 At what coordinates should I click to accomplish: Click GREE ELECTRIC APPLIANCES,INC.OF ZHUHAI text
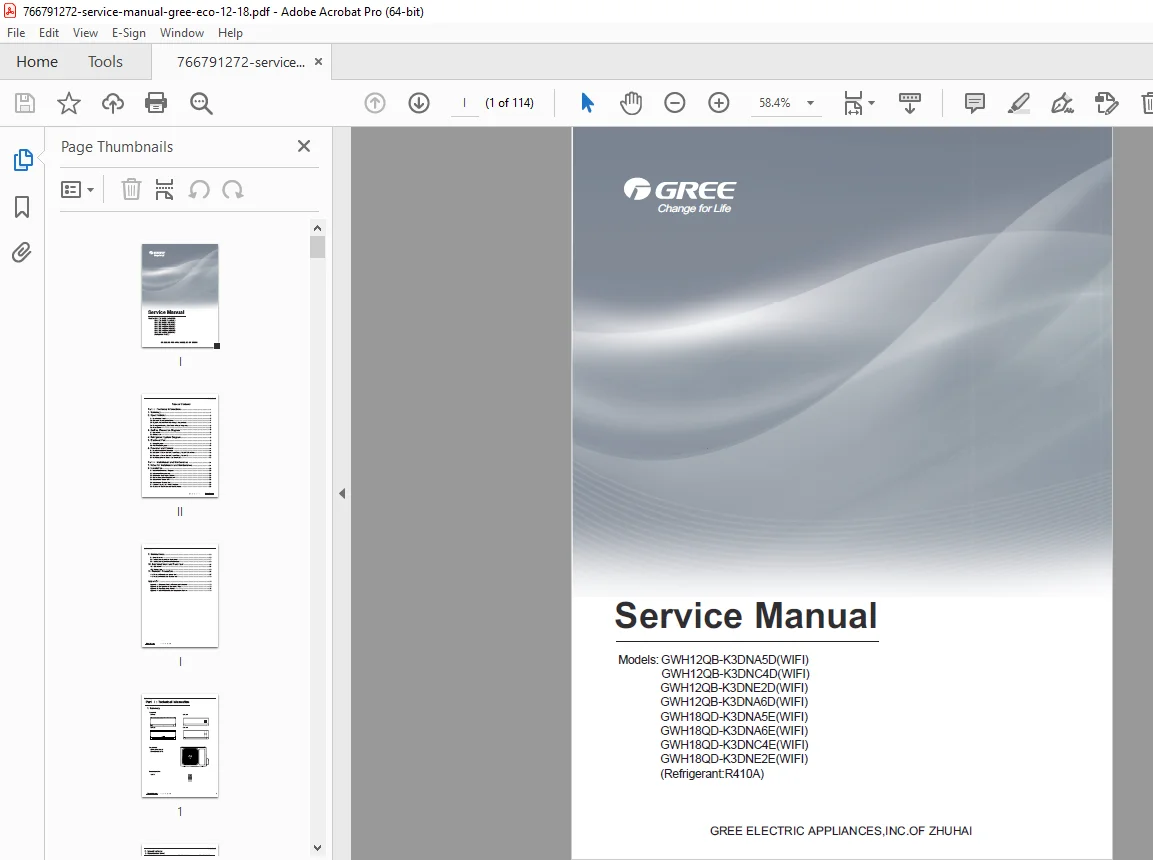click(840, 831)
